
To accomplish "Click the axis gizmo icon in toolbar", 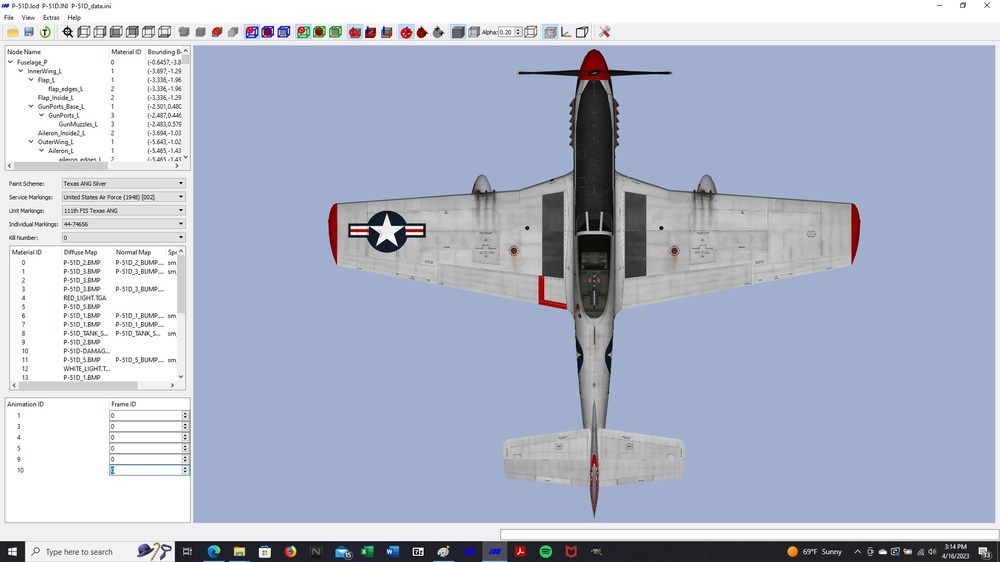I will click(566, 32).
